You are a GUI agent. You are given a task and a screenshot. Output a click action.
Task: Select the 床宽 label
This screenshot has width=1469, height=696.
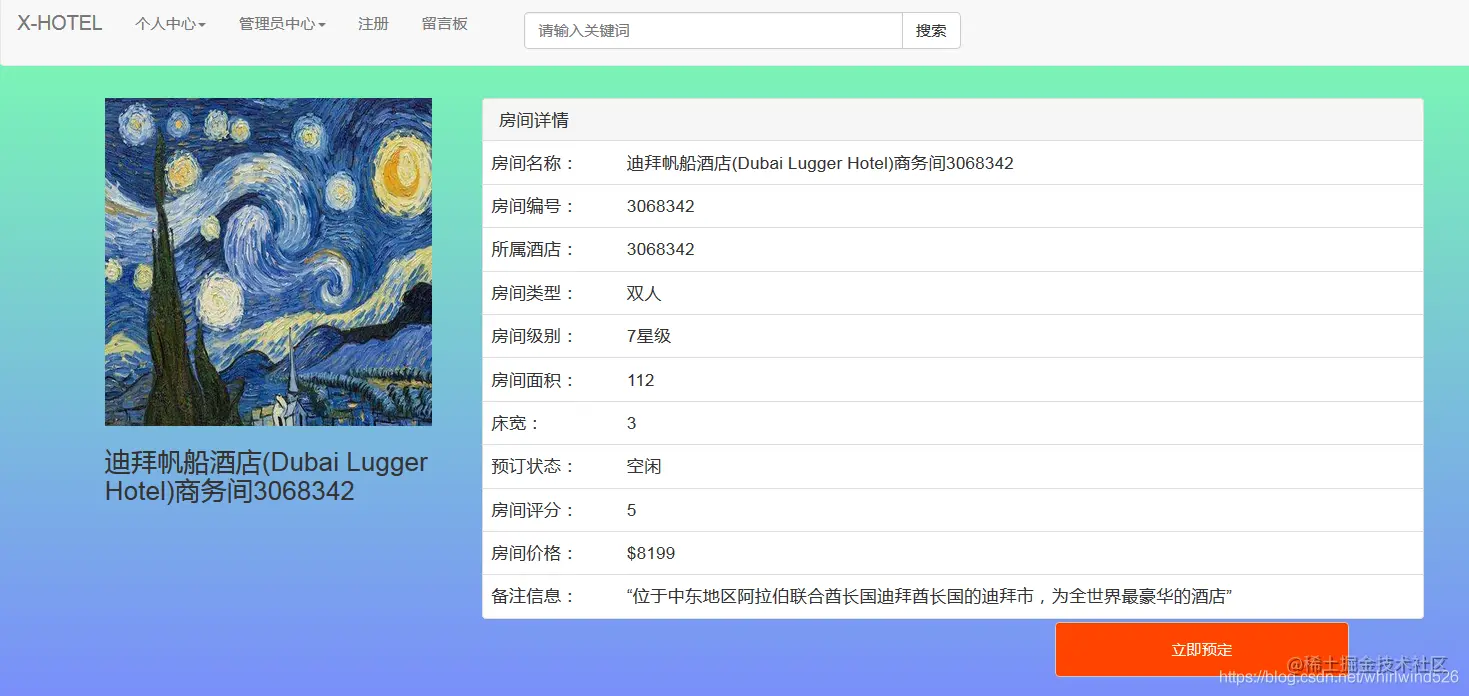click(x=515, y=424)
